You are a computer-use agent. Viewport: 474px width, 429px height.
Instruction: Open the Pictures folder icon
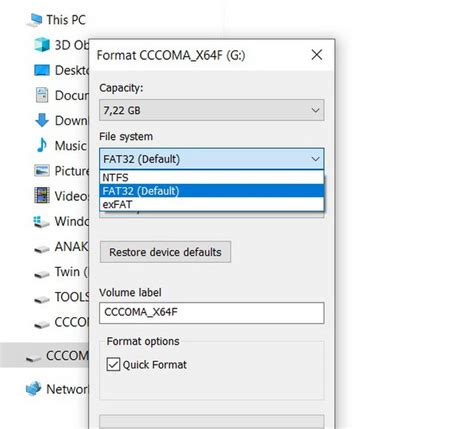42,171
